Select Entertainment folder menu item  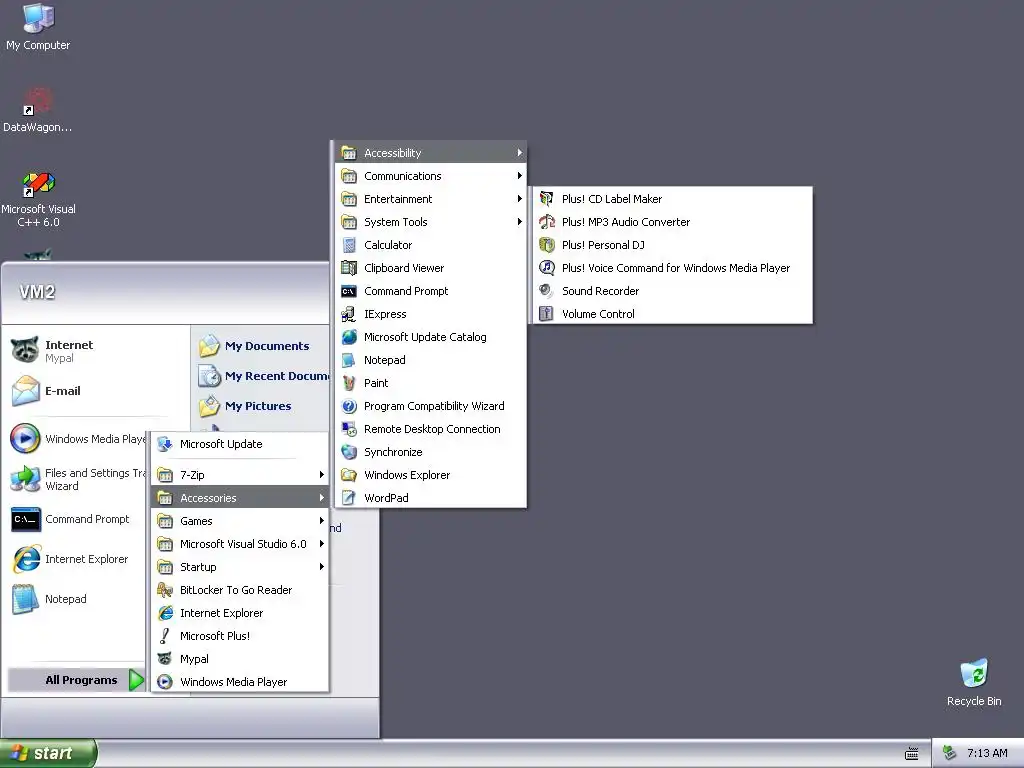click(430, 199)
